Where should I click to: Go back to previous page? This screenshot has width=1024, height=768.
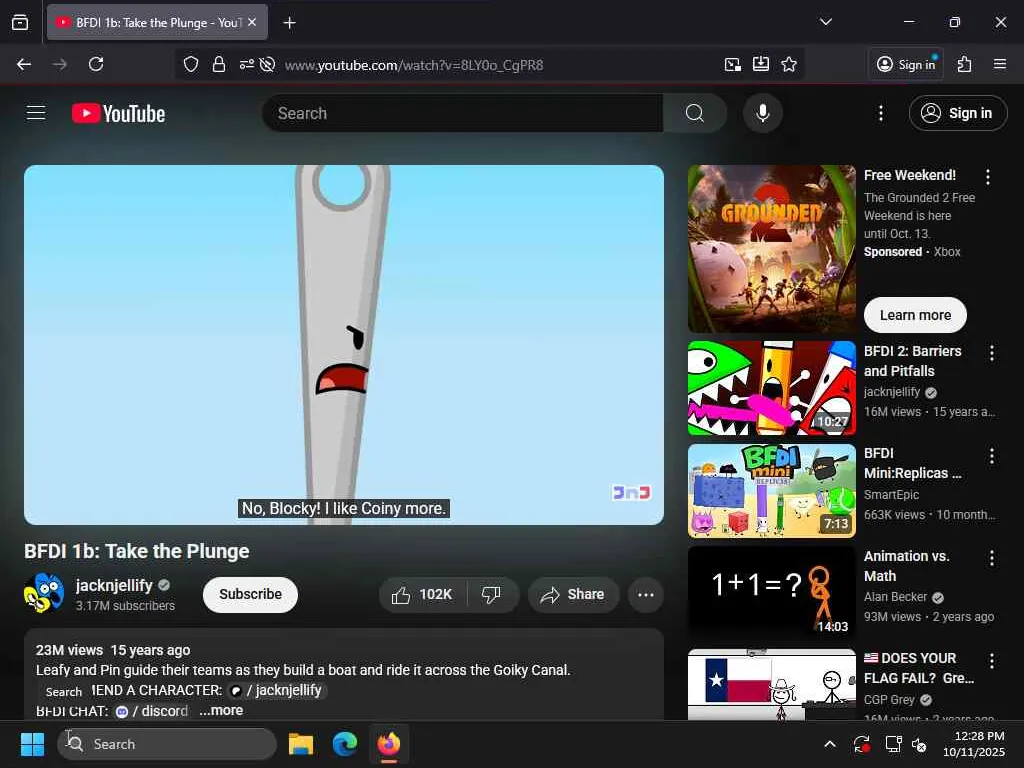pos(24,64)
